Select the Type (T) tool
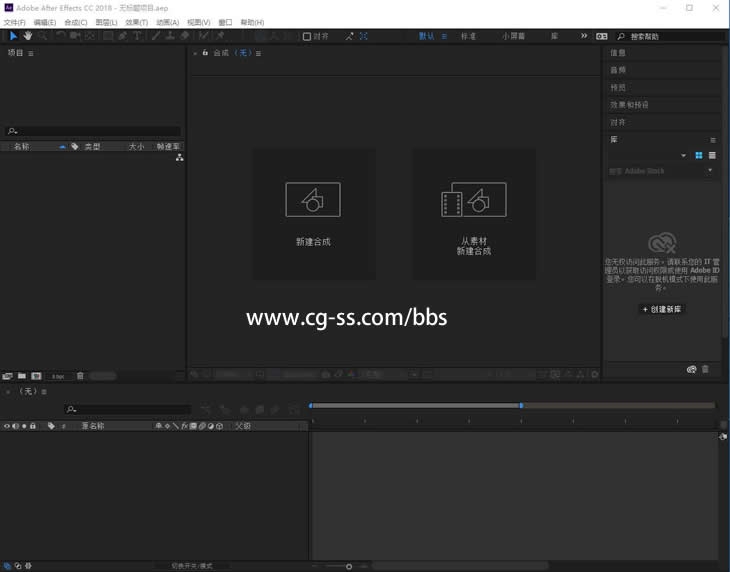The width and height of the screenshot is (730, 572). (137, 36)
